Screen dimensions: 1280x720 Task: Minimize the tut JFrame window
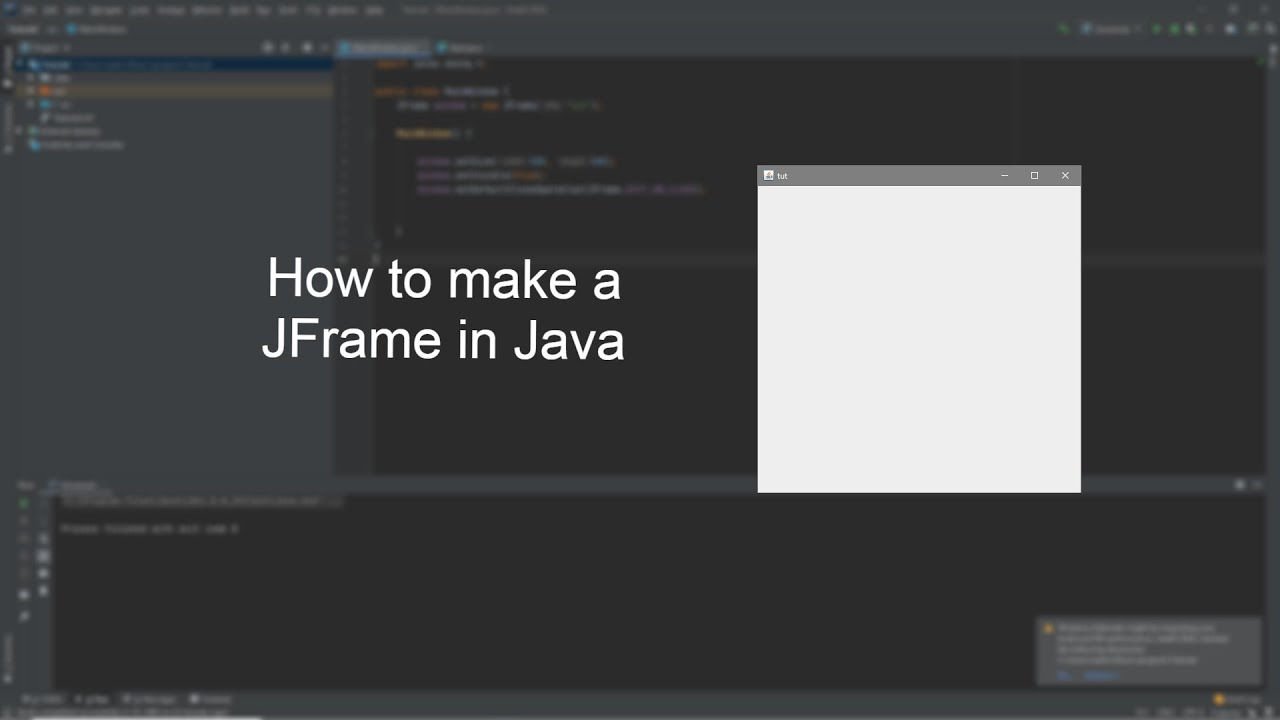point(1005,176)
